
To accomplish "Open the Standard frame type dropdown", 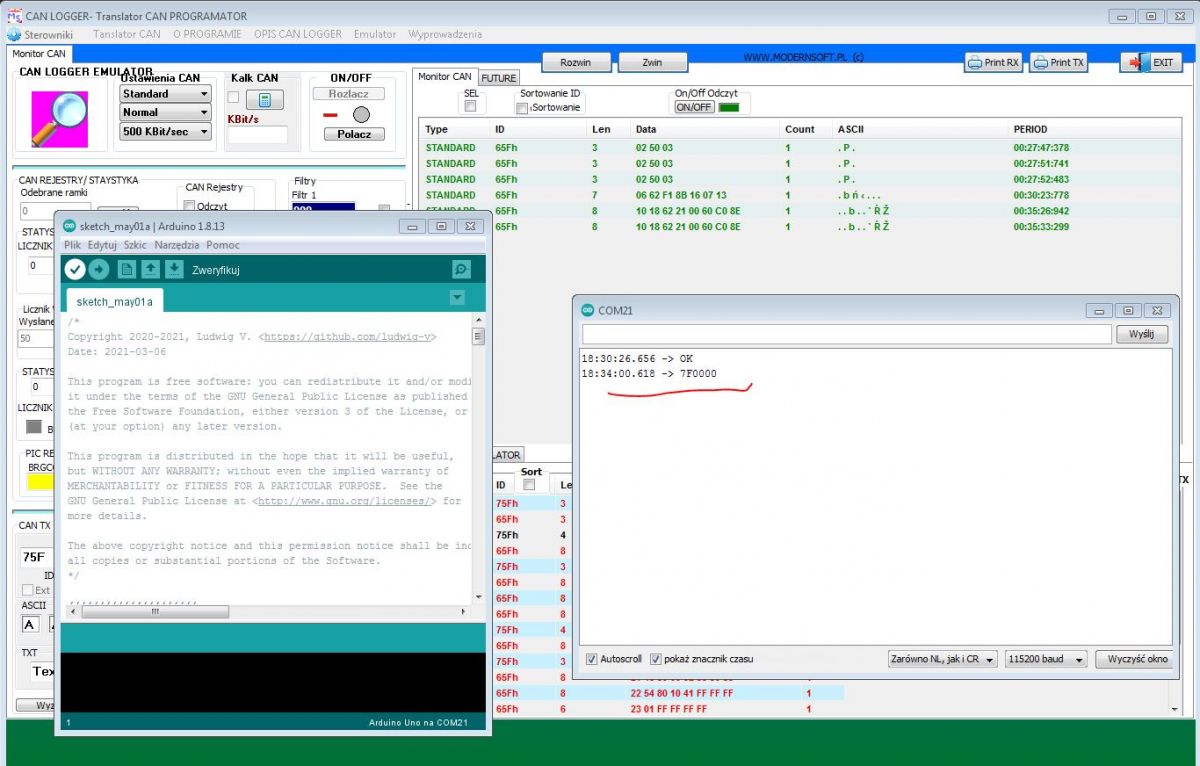I will click(x=165, y=93).
